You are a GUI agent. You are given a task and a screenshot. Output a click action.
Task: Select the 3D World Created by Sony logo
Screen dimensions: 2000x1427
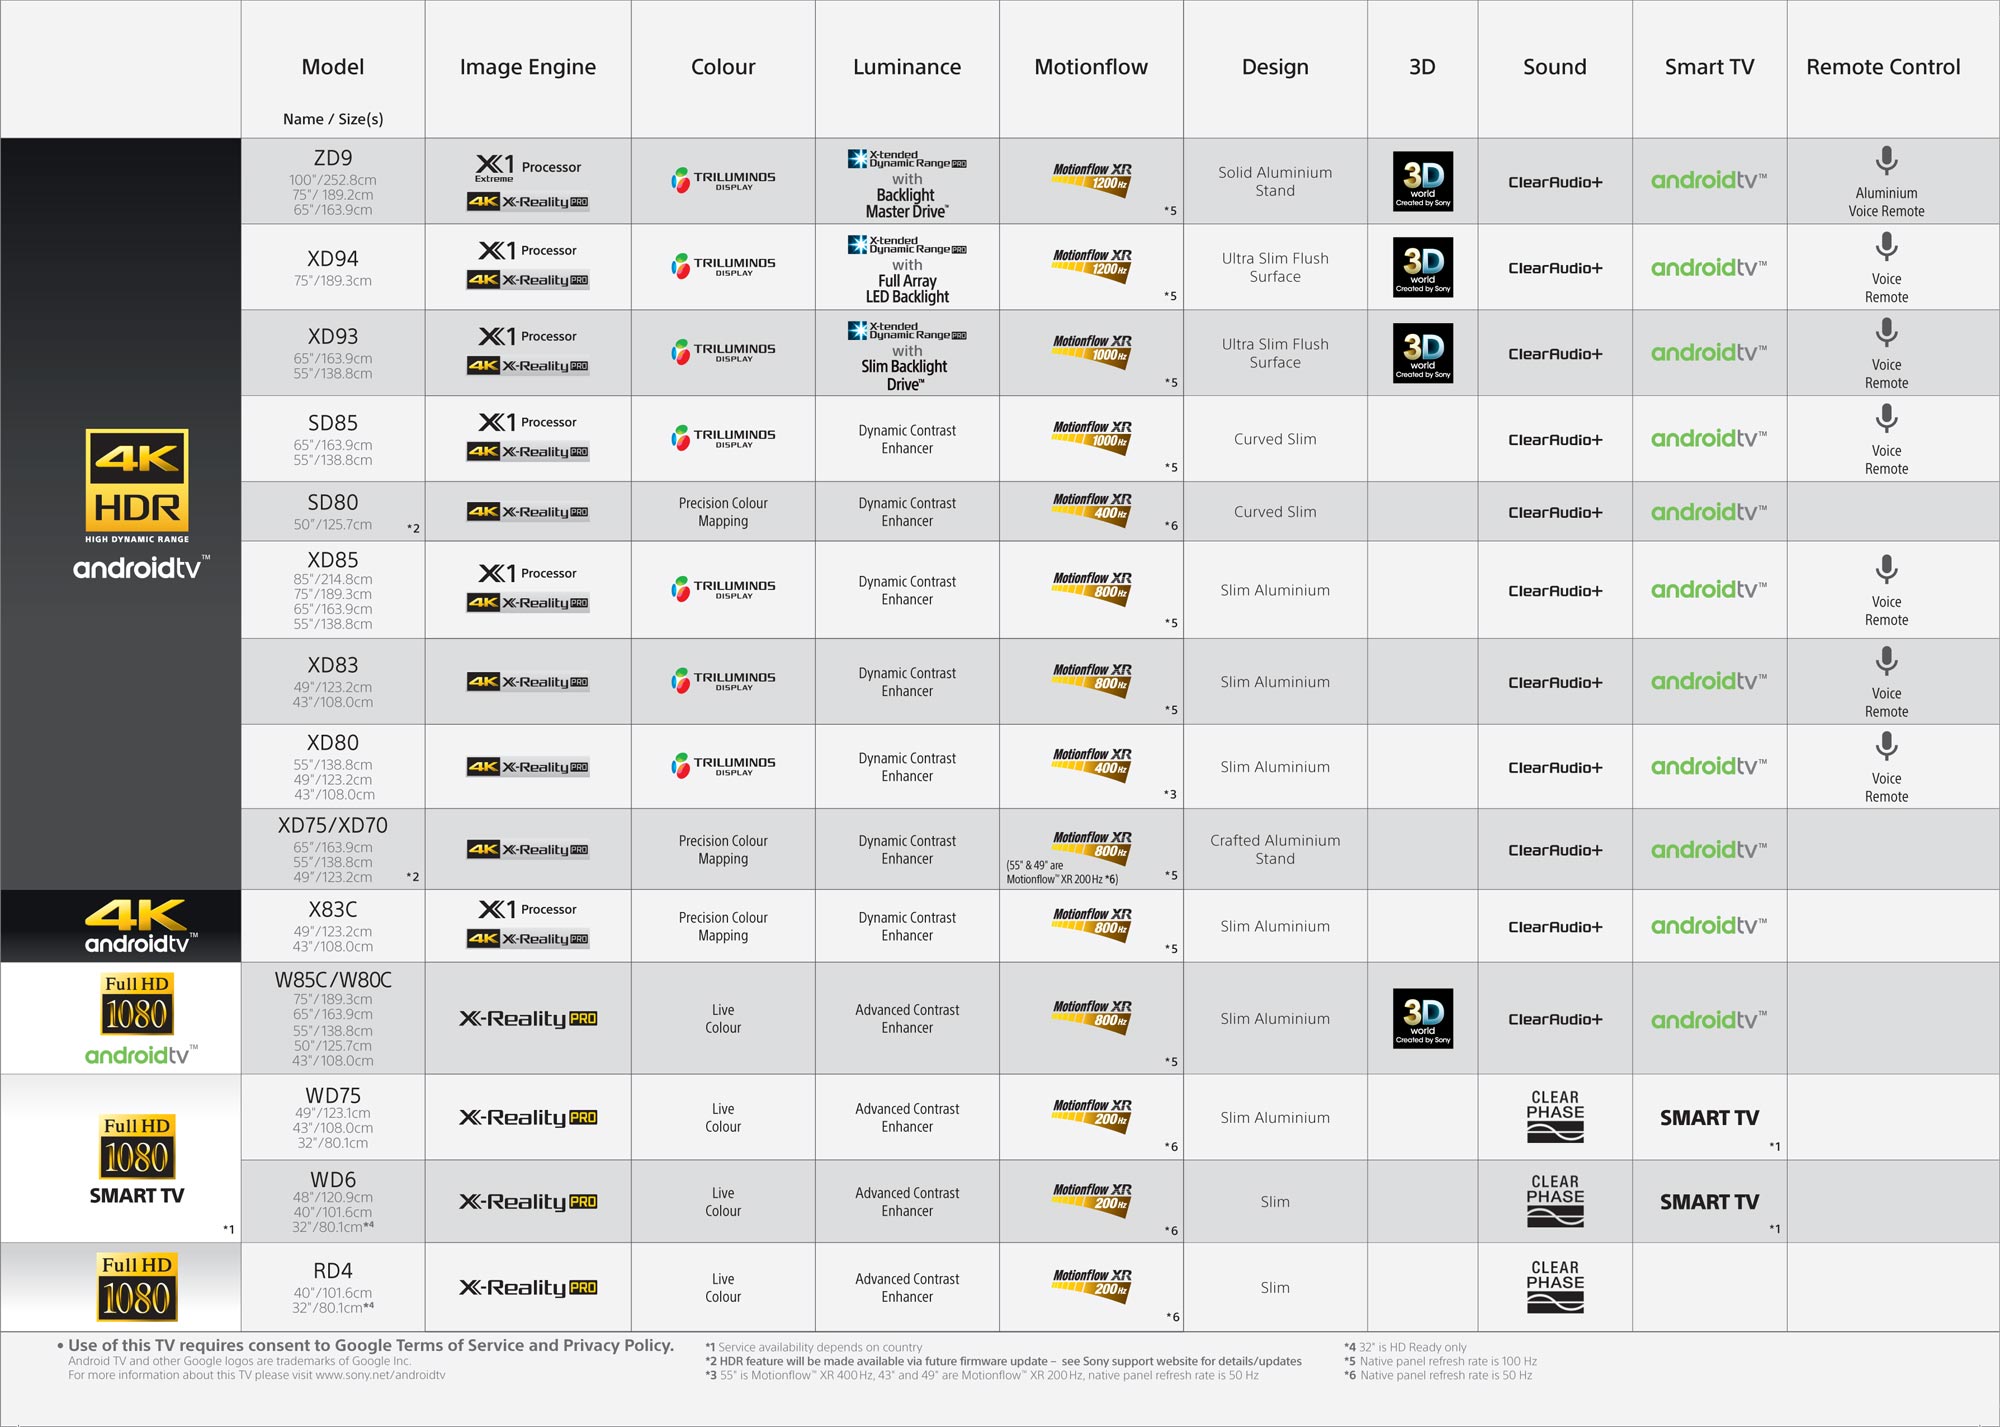coord(1421,181)
